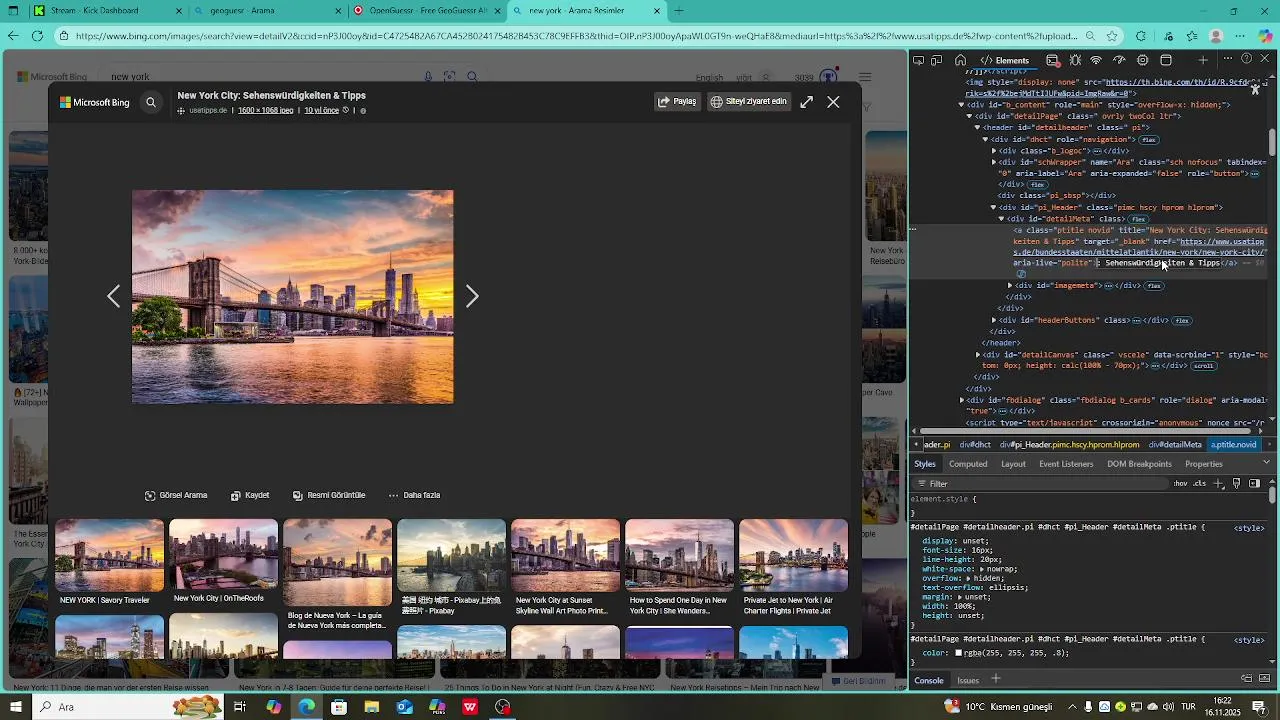Open the Network wifi icon in DevTools
The height and width of the screenshot is (720, 1280).
[1097, 60]
